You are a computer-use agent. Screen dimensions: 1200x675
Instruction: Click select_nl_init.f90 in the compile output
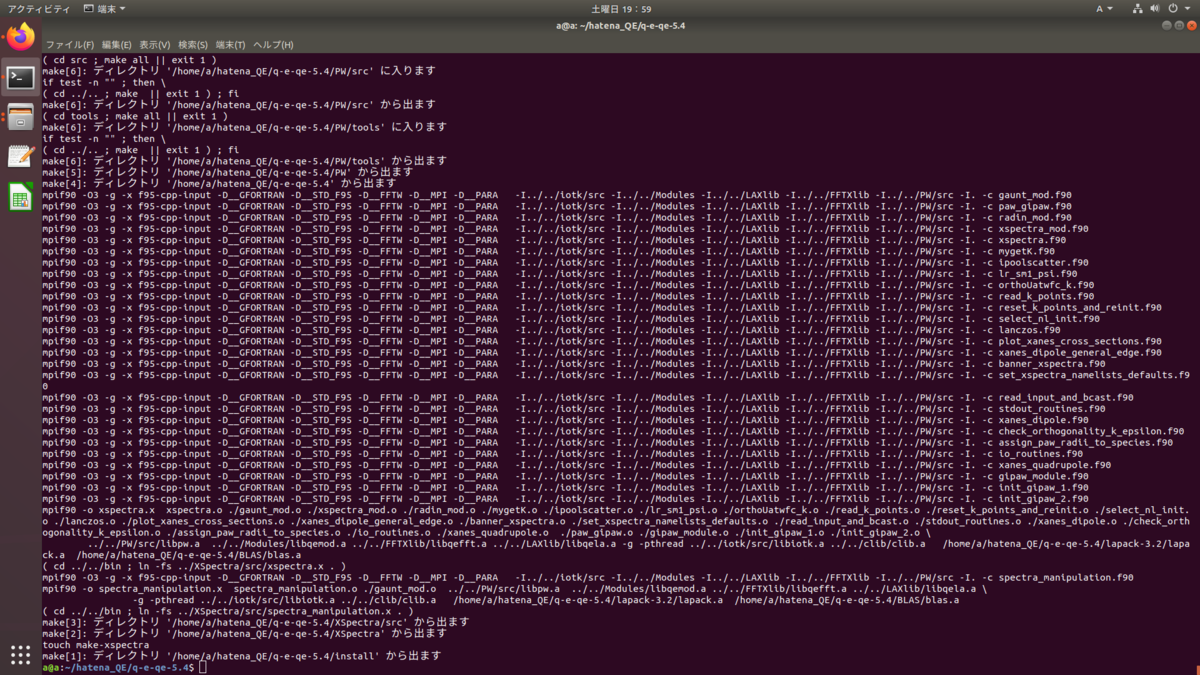pyautogui.click(x=1048, y=318)
